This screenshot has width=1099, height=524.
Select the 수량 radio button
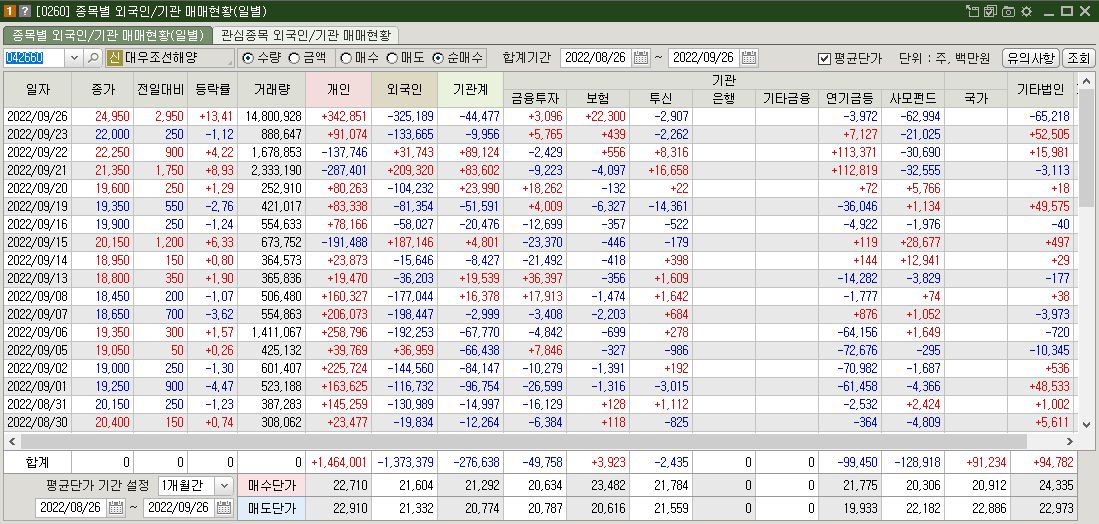(248, 58)
